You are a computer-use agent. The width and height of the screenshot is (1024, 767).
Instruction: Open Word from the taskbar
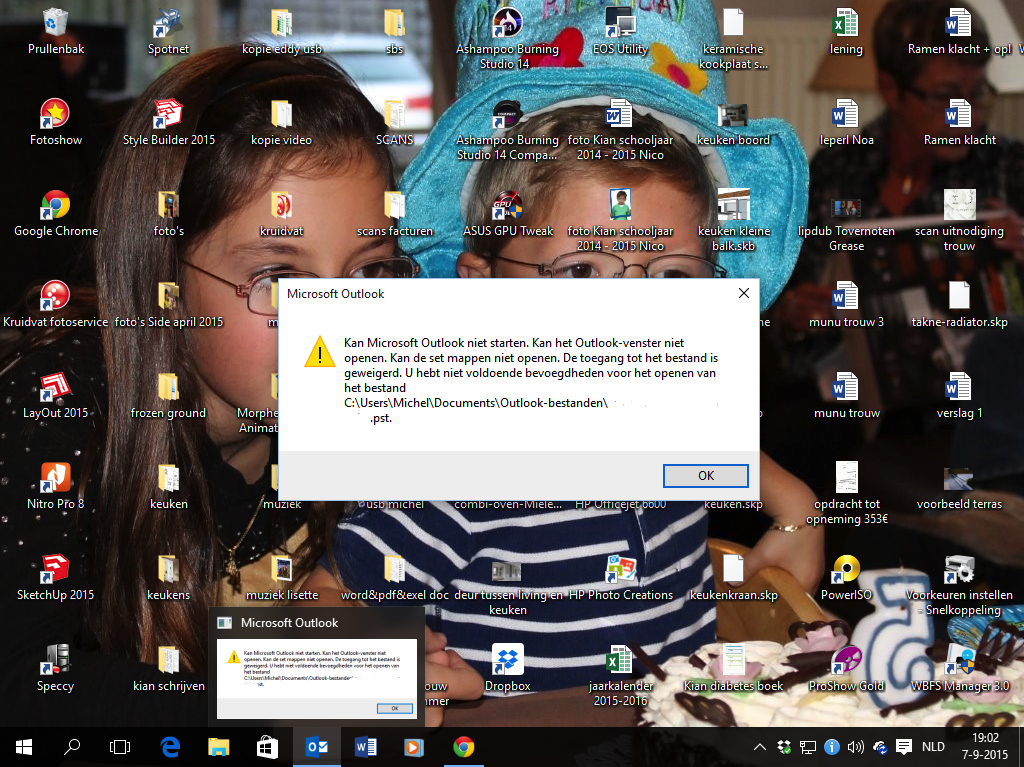pyautogui.click(x=365, y=746)
